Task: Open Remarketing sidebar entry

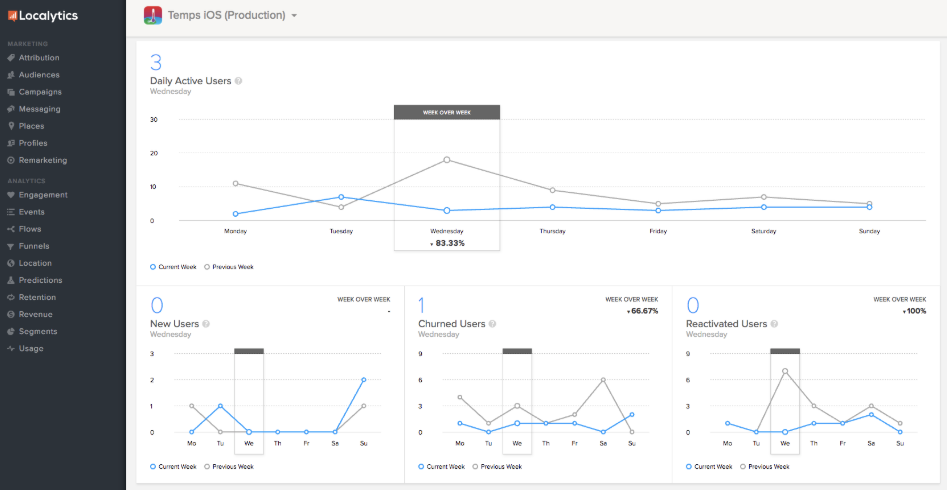Action: pos(43,160)
